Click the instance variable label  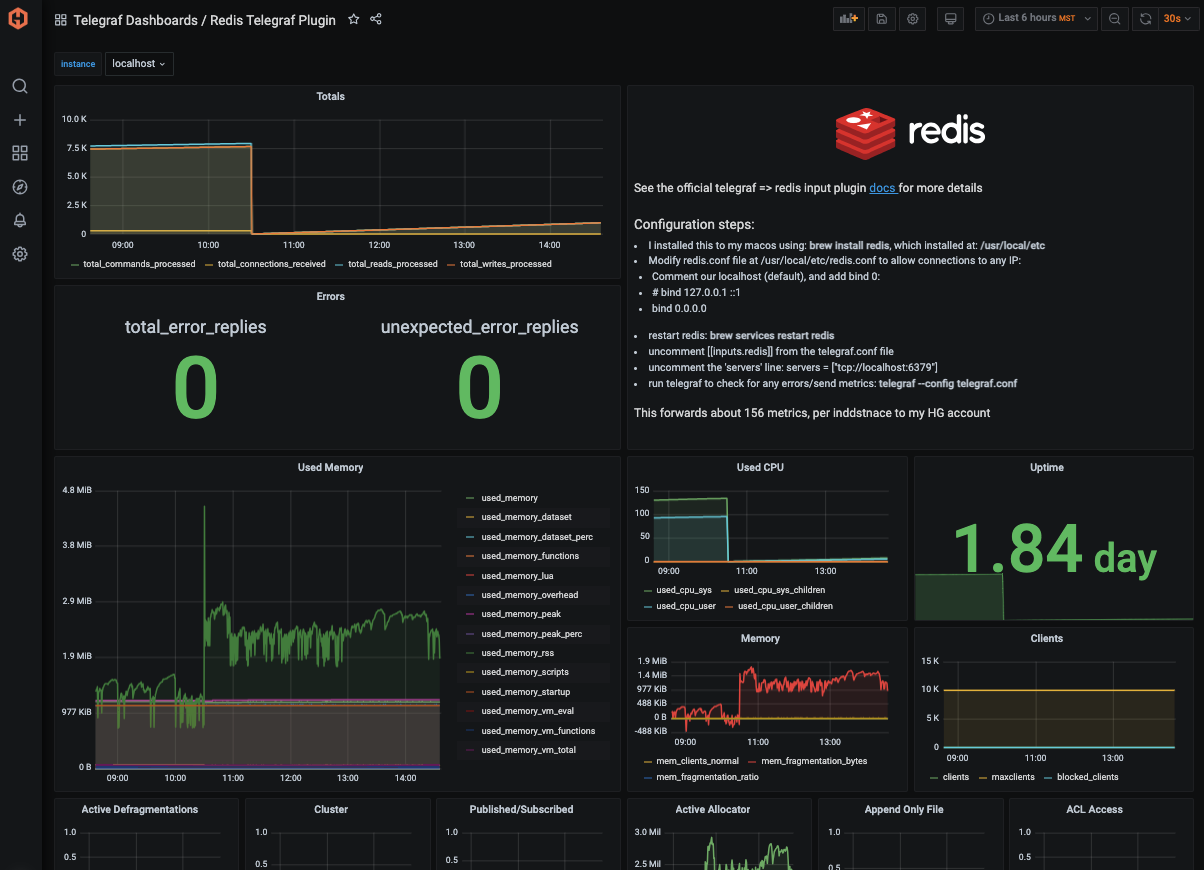pos(78,63)
